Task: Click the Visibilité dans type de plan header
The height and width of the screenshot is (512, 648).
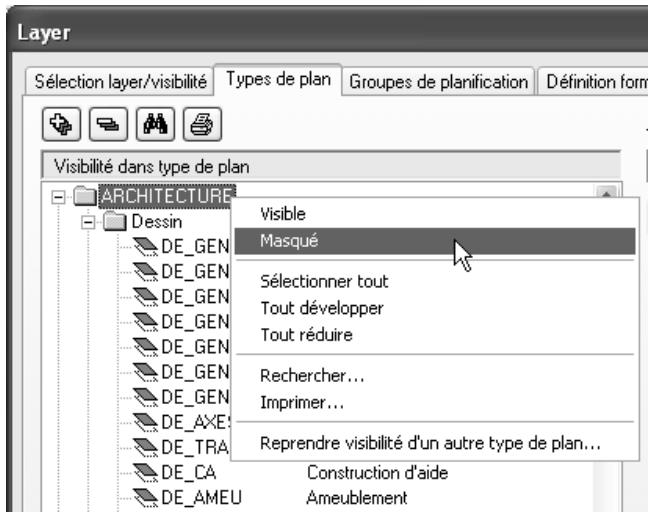Action: (x=331, y=167)
